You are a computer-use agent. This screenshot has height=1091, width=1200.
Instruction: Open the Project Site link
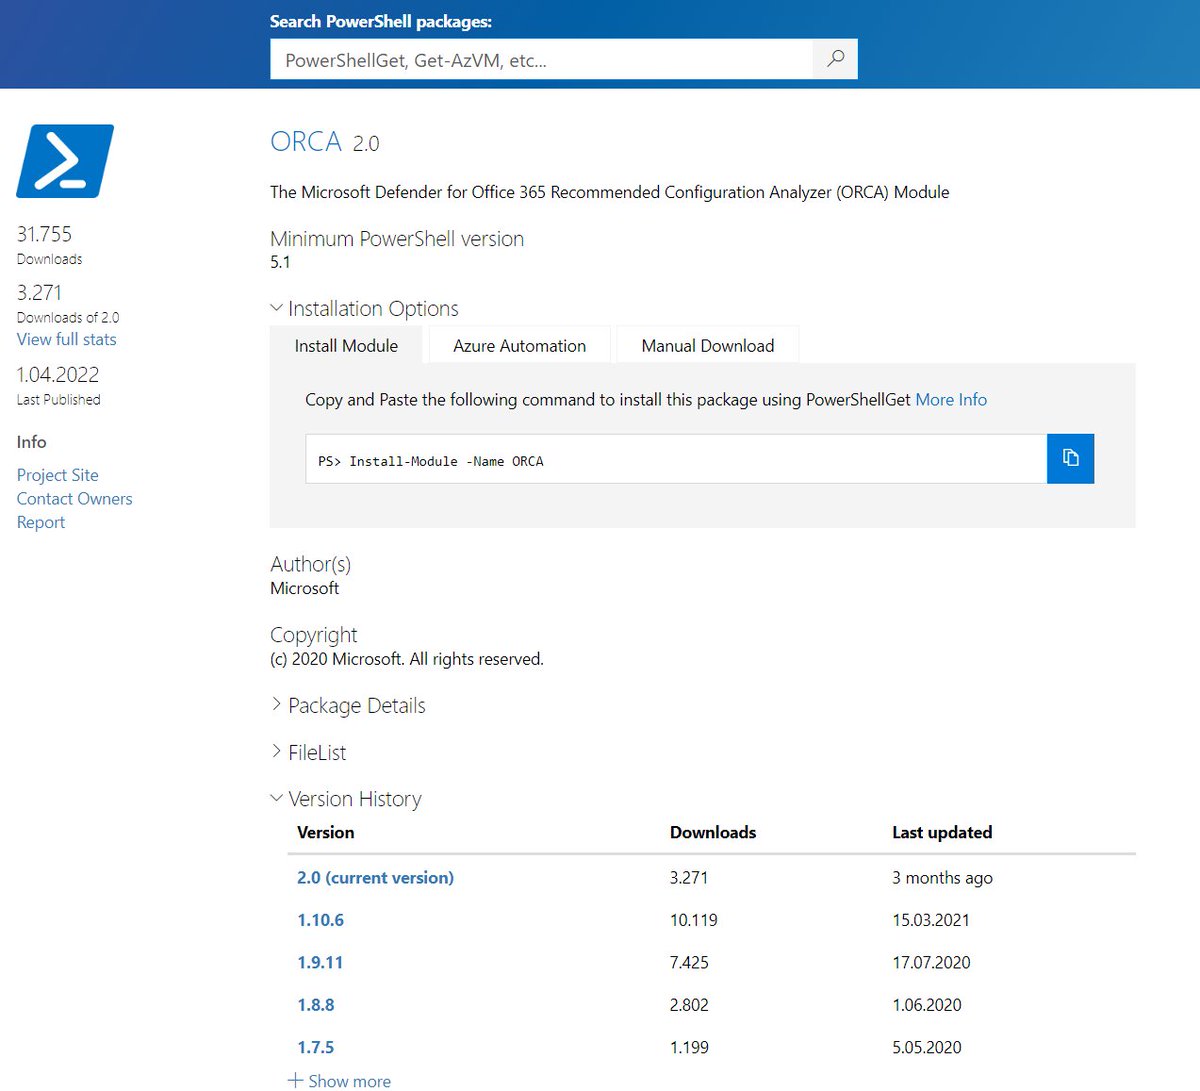(x=57, y=475)
